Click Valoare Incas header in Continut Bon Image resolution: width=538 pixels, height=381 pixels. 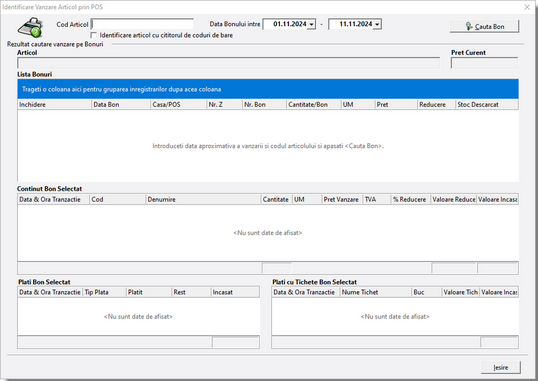coord(498,199)
